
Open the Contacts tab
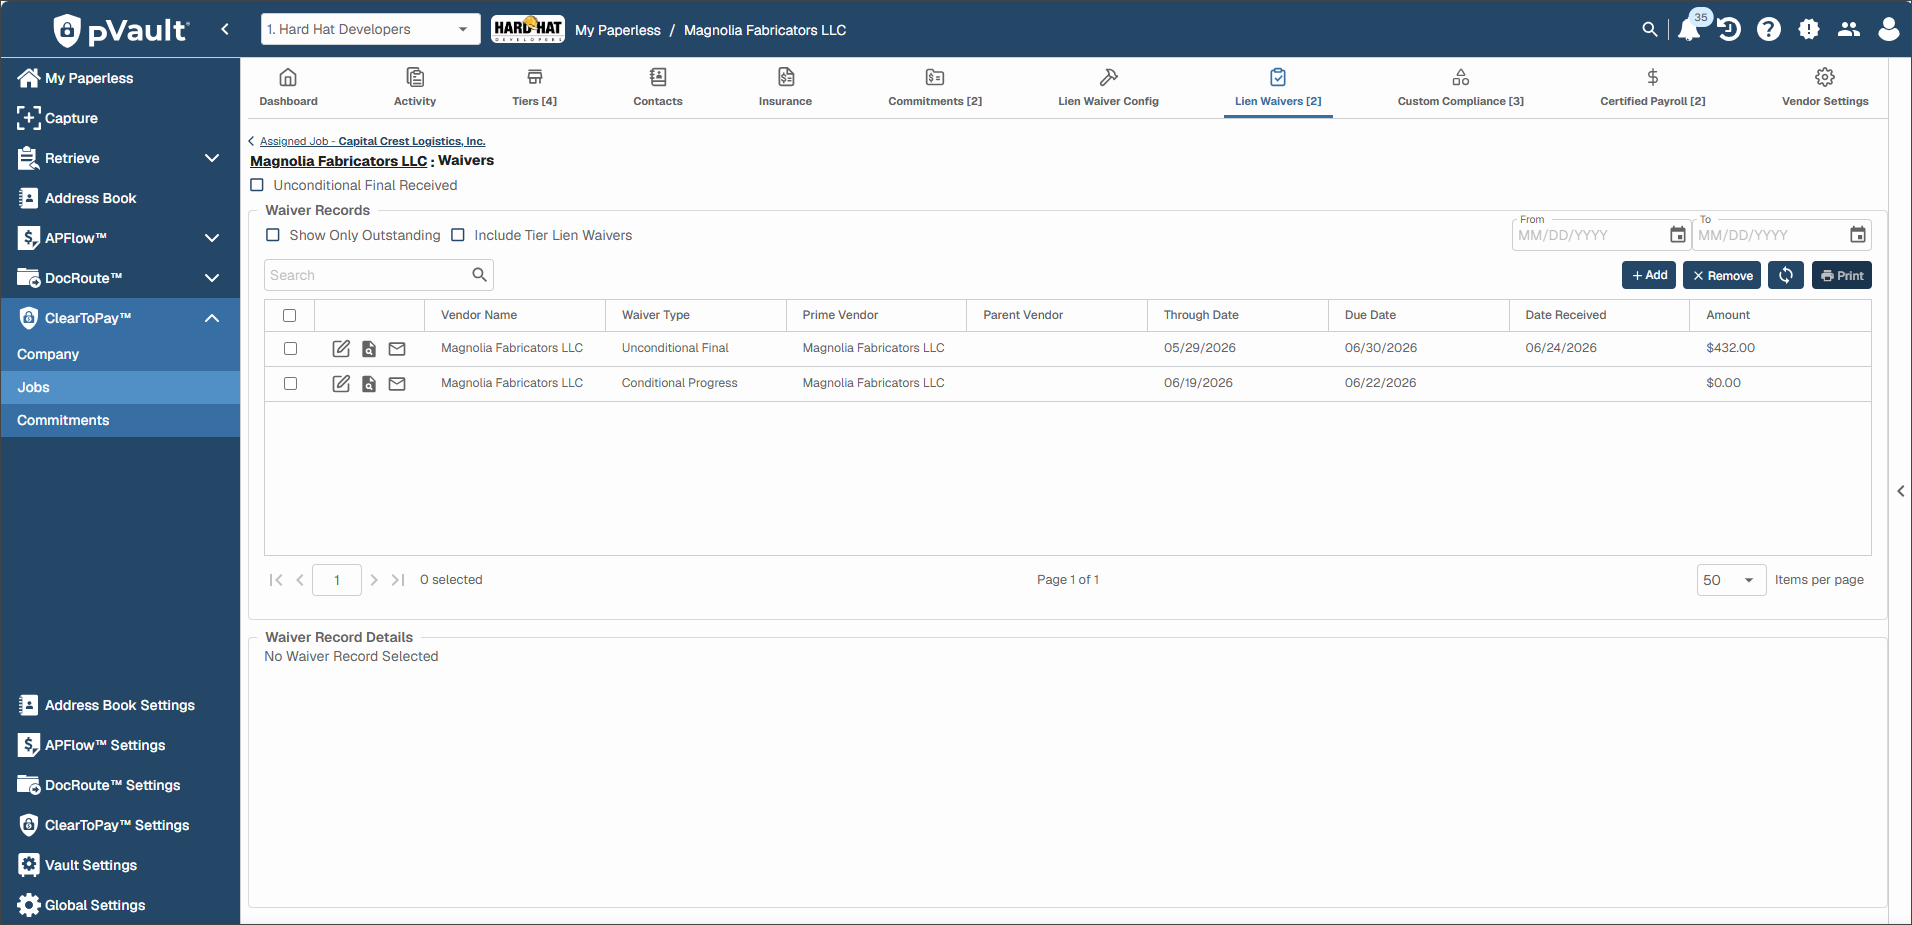coord(658,87)
